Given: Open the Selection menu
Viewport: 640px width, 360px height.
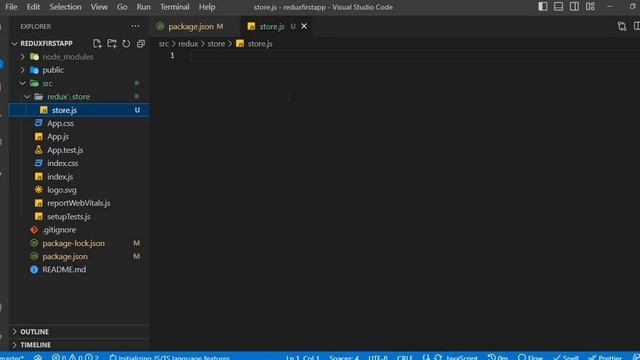Looking at the screenshot, I should click(65, 7).
